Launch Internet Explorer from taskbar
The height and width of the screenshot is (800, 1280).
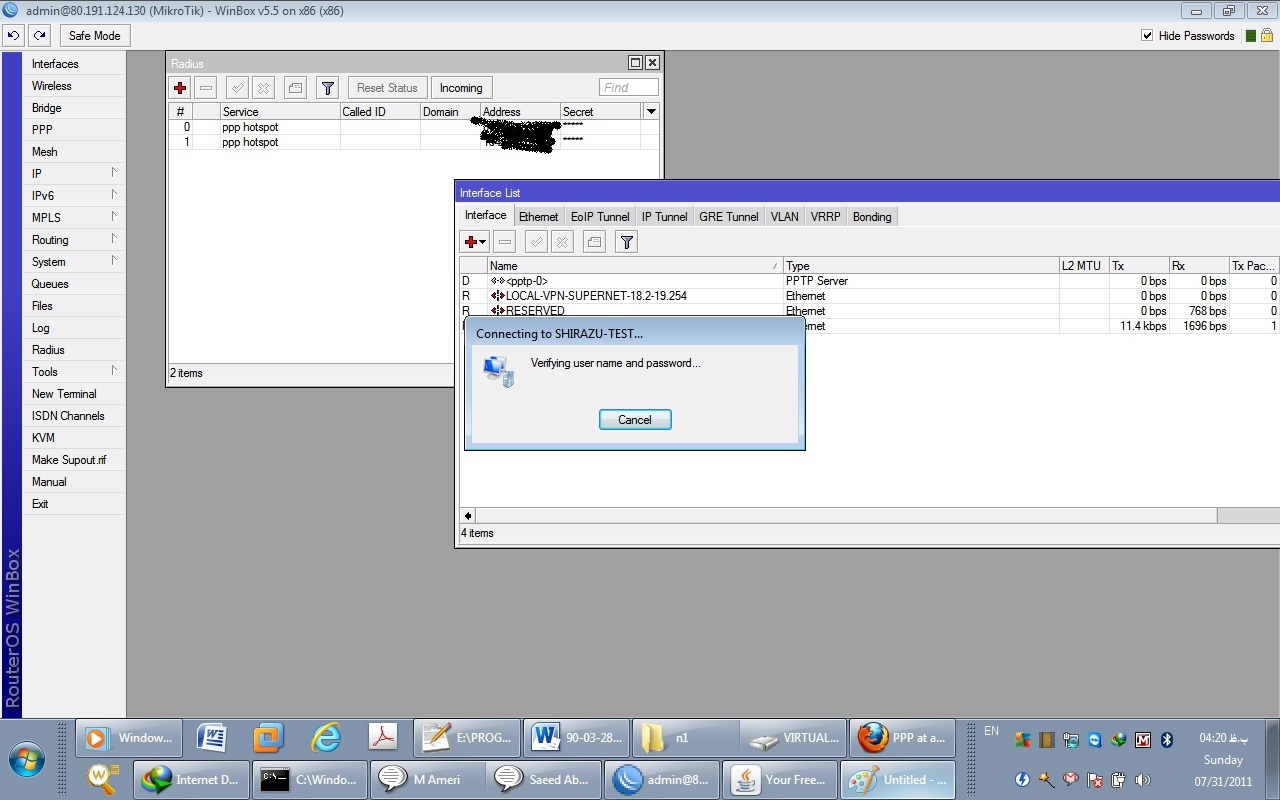click(326, 738)
